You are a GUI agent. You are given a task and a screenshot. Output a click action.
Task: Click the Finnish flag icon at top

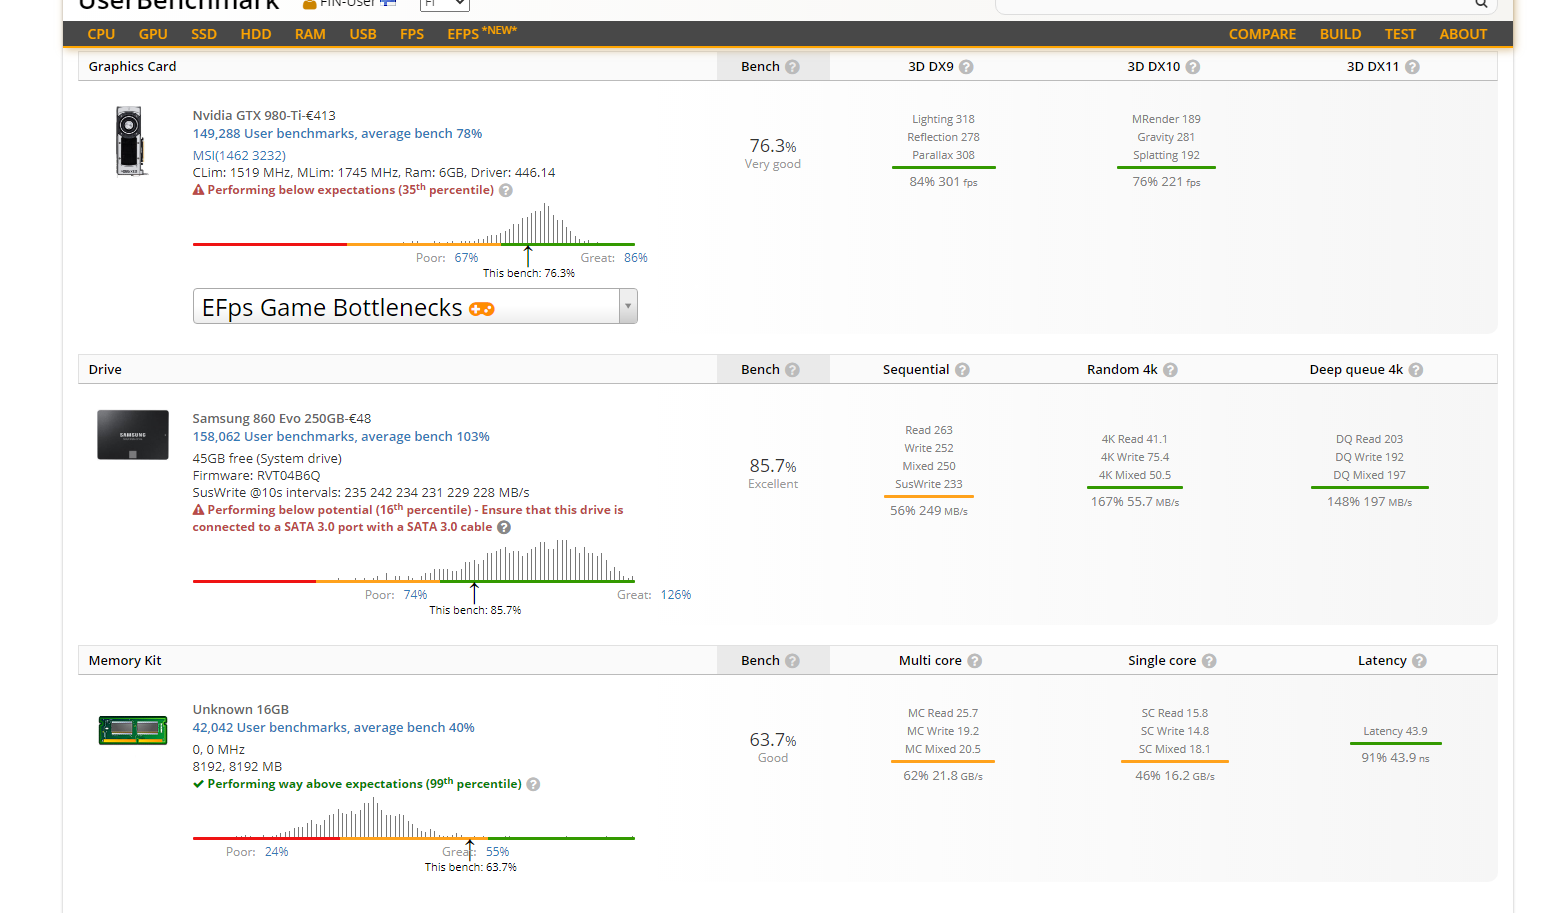(388, 3)
